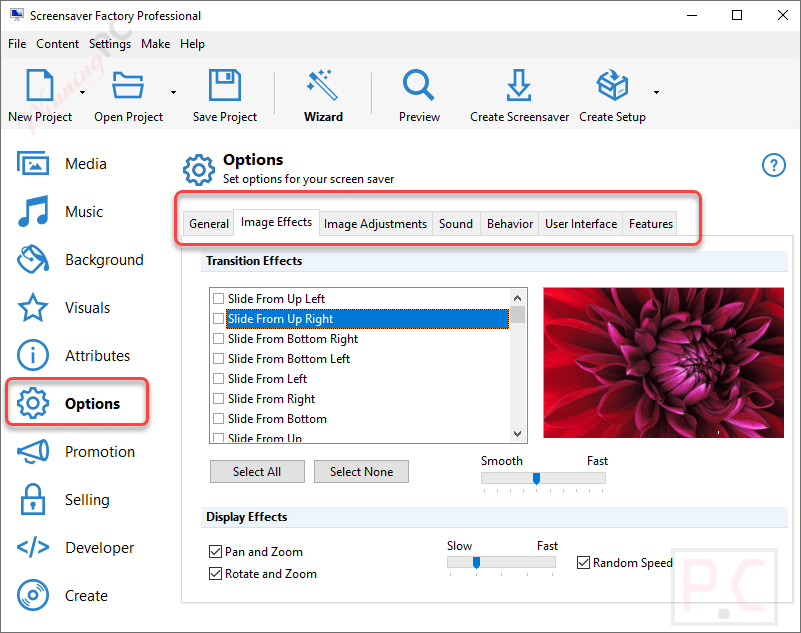The image size is (801, 633).
Task: Open the Background section in sidebar
Action: tap(80, 260)
